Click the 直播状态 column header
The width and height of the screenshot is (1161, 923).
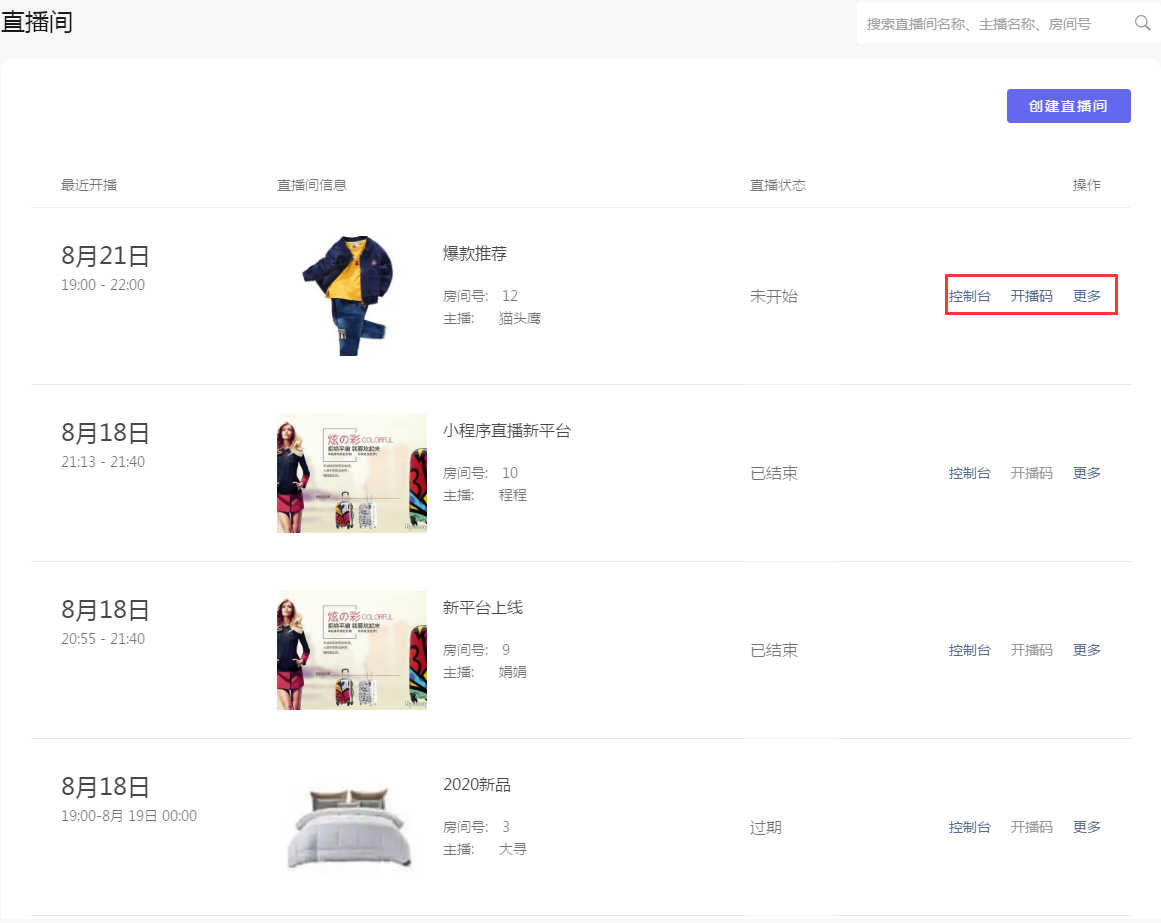pos(777,185)
